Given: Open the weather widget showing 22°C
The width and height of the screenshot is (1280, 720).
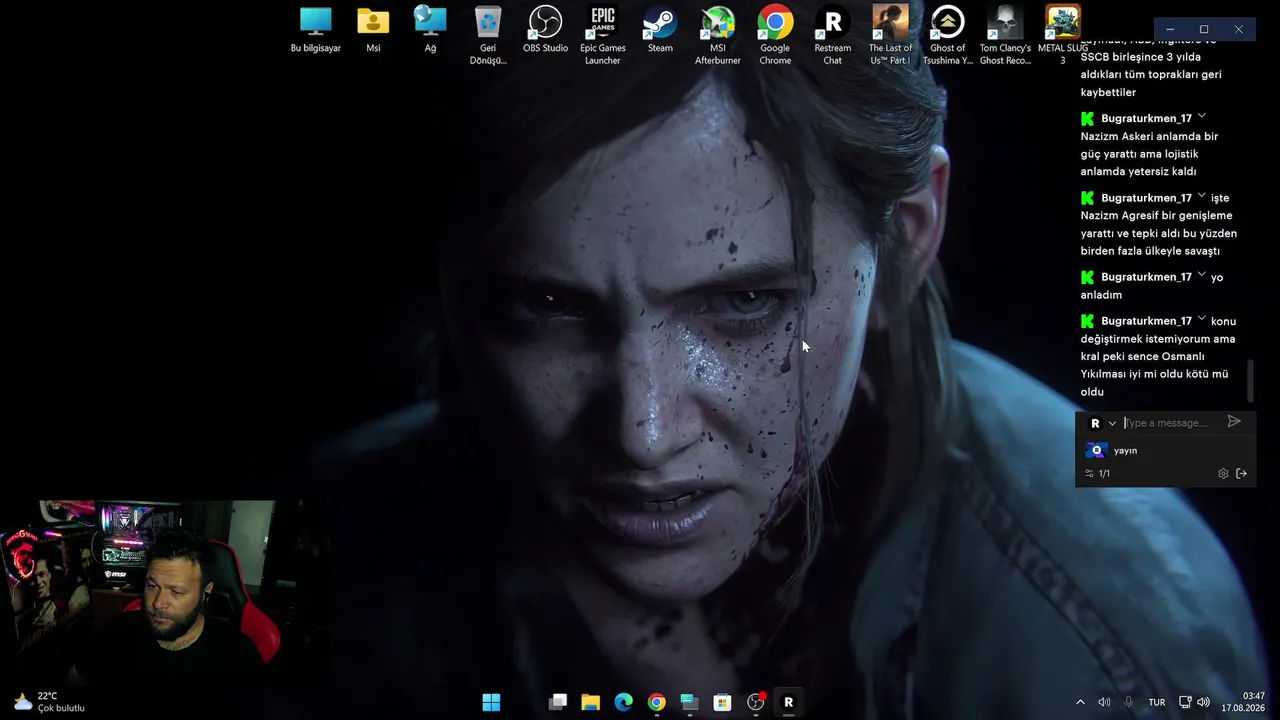Looking at the screenshot, I should click(48, 702).
